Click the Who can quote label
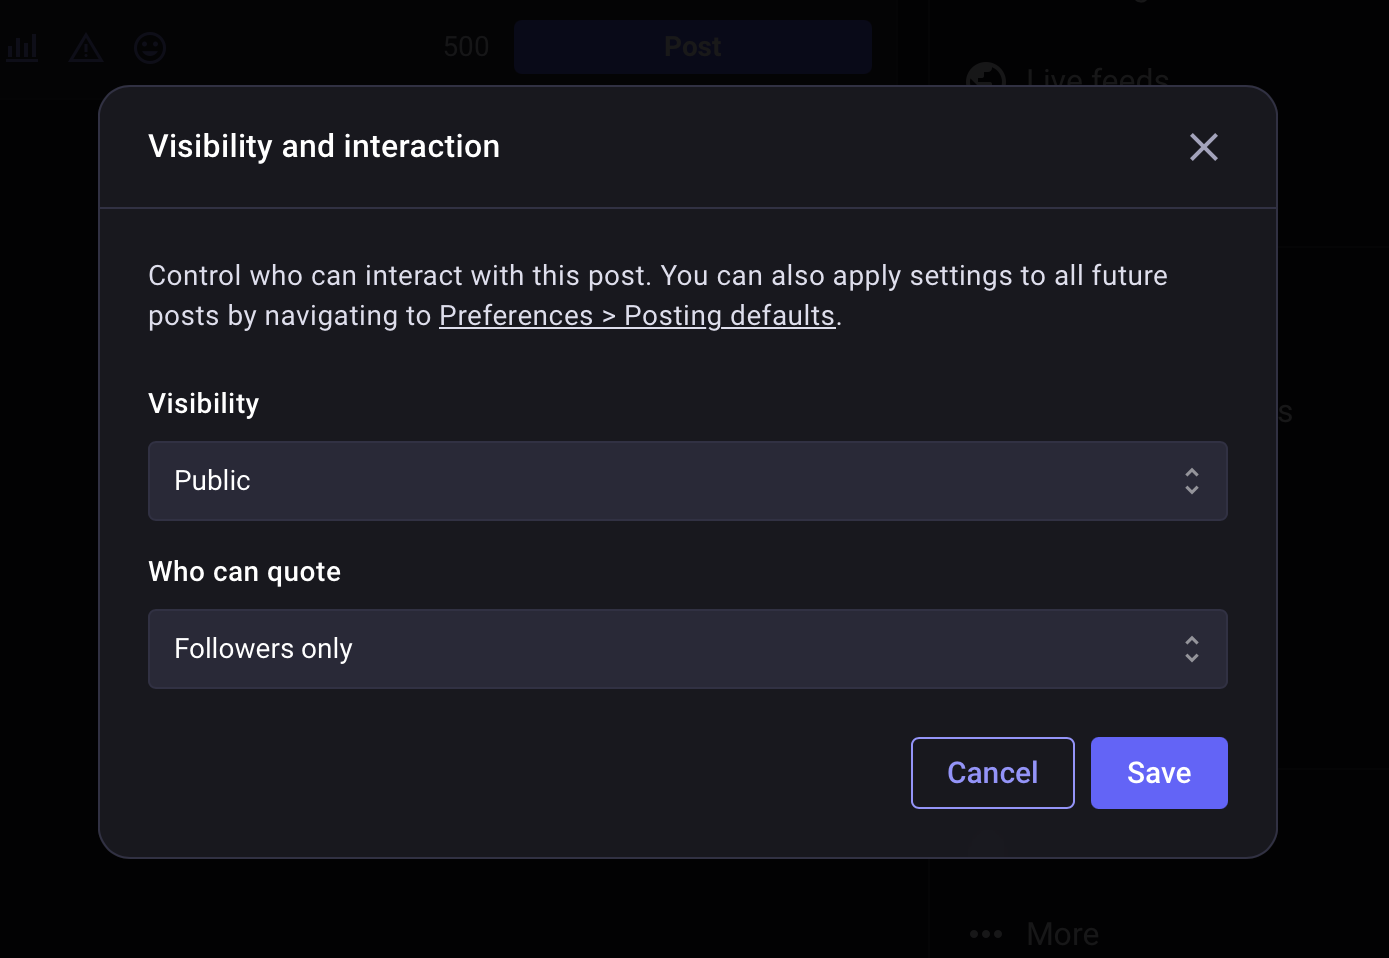Viewport: 1389px width, 958px height. (245, 572)
